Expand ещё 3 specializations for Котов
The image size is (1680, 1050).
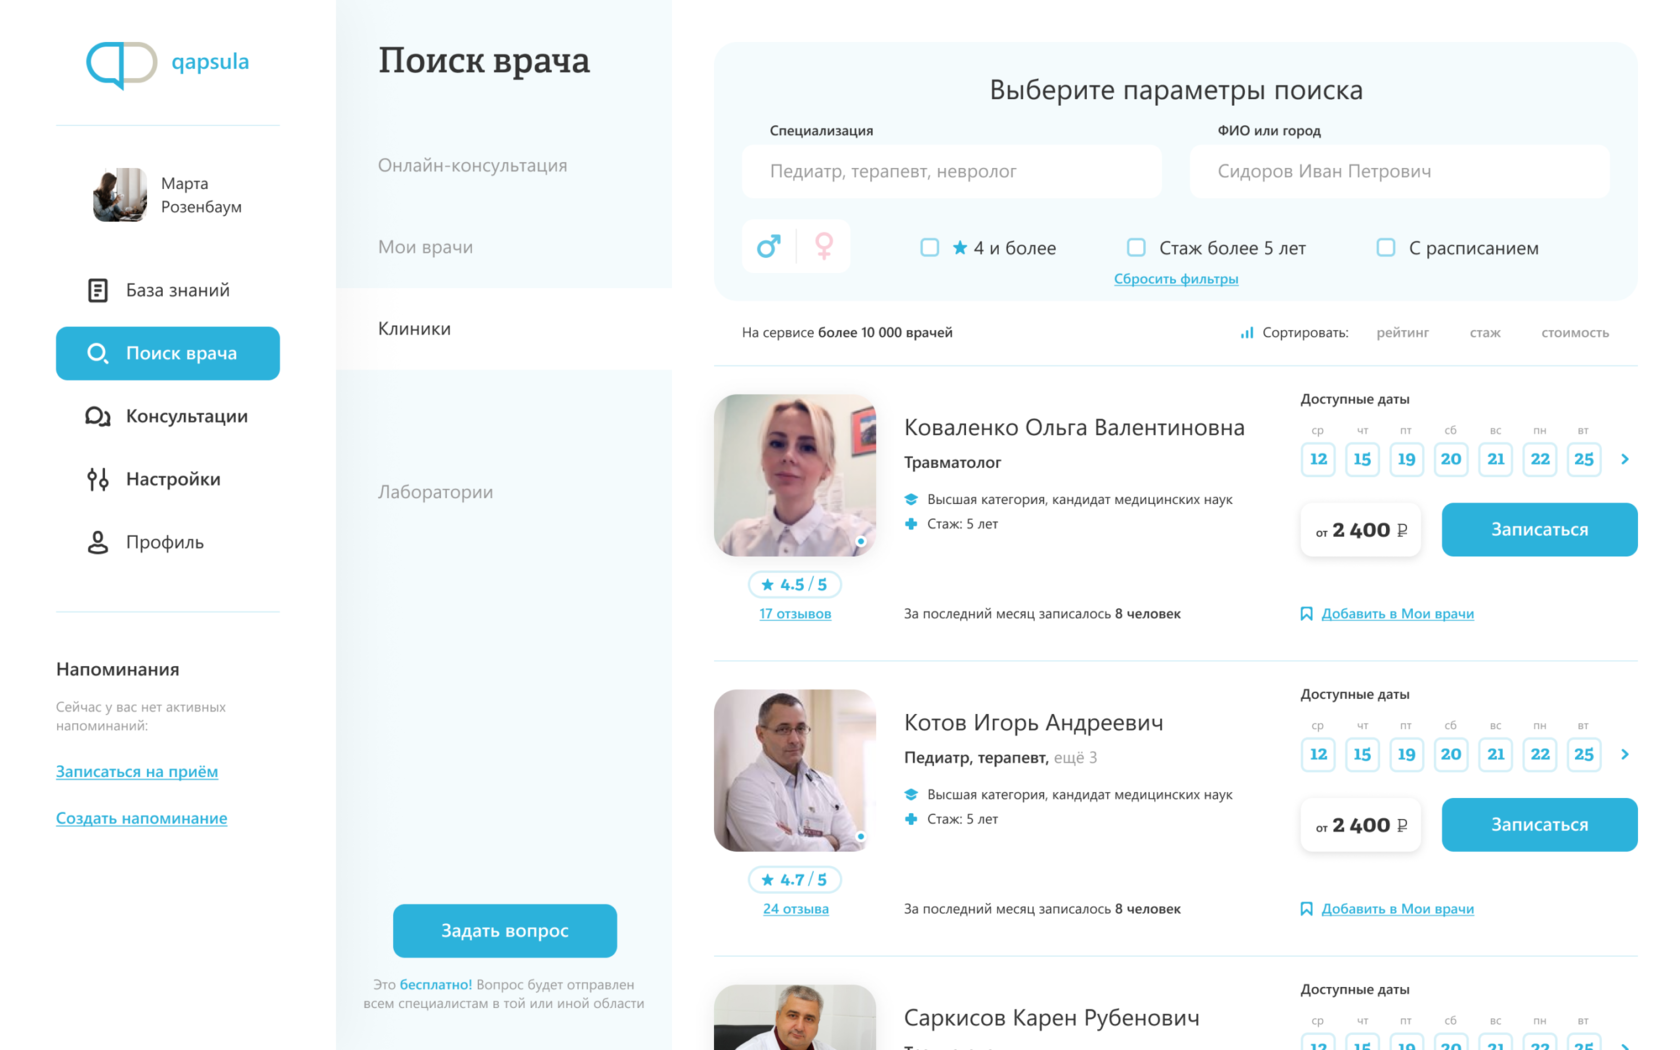(1075, 758)
